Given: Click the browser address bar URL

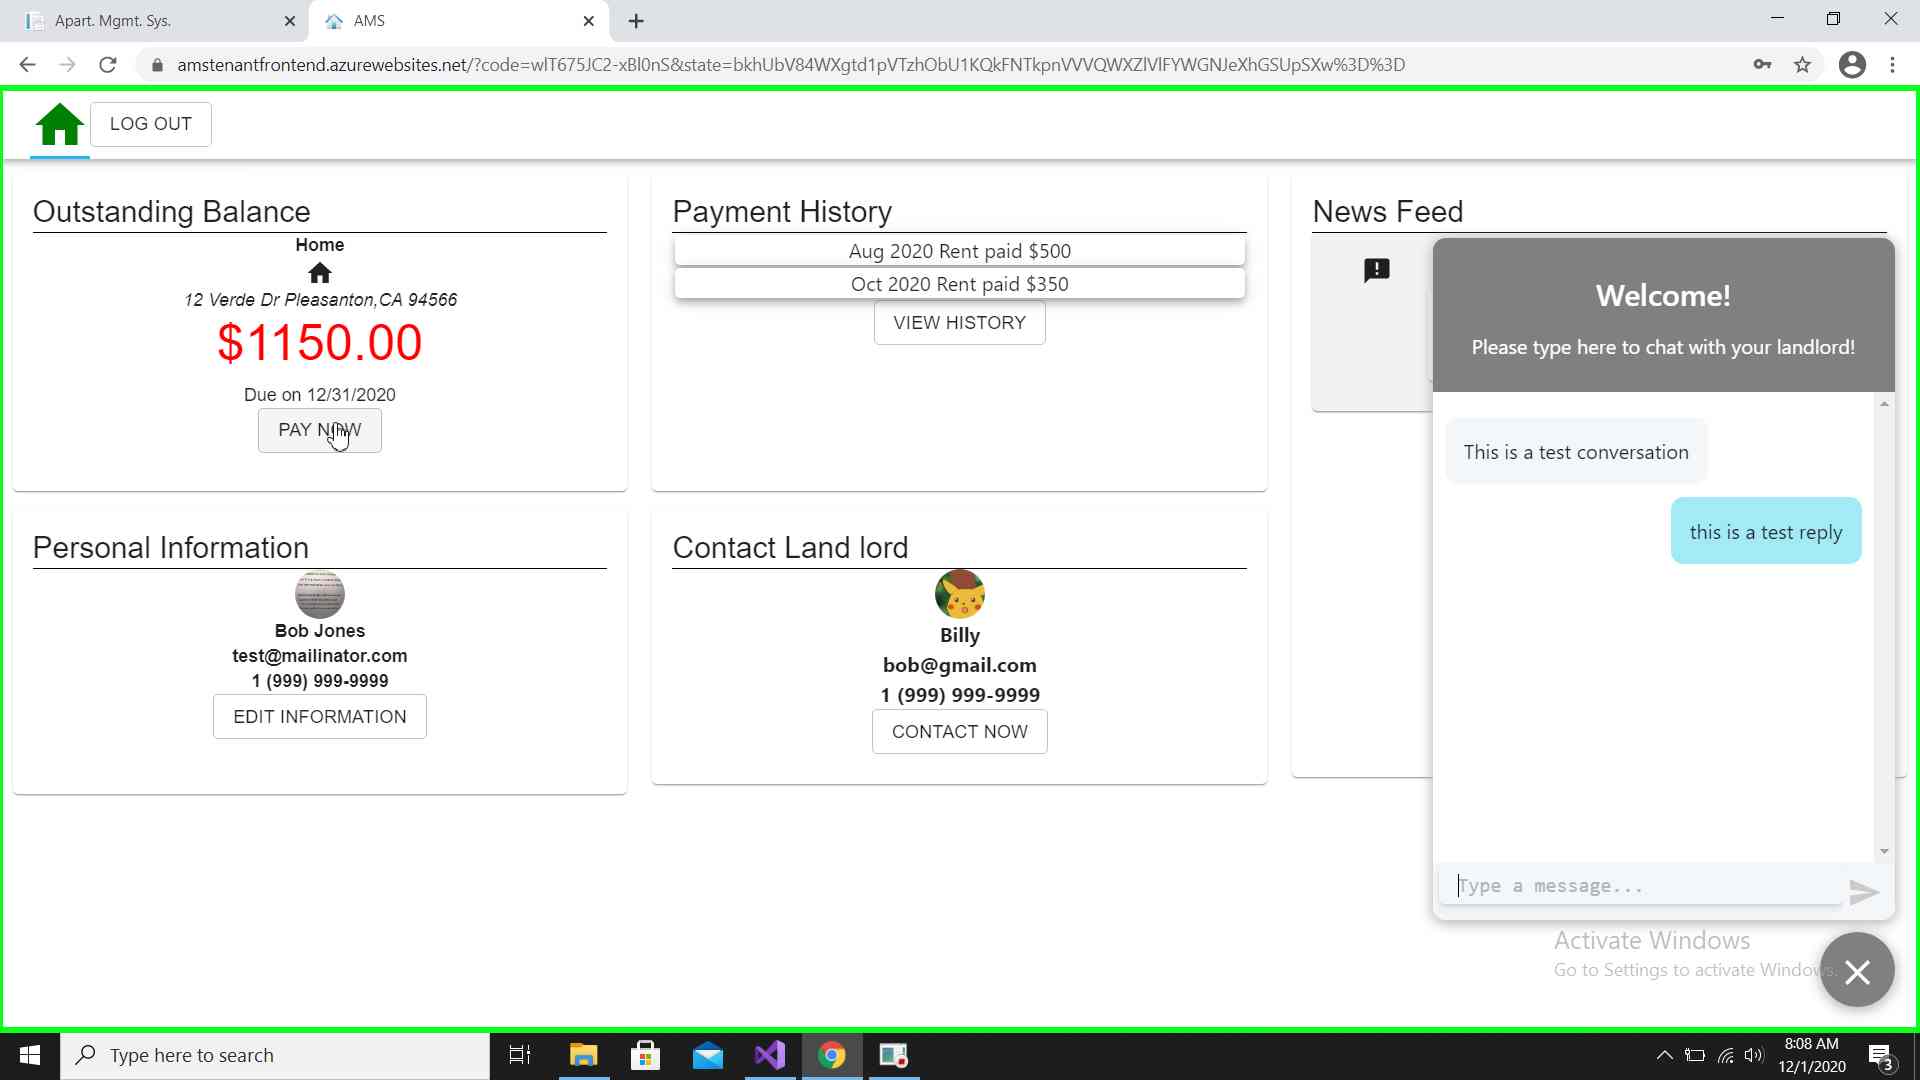Looking at the screenshot, I should [790, 65].
